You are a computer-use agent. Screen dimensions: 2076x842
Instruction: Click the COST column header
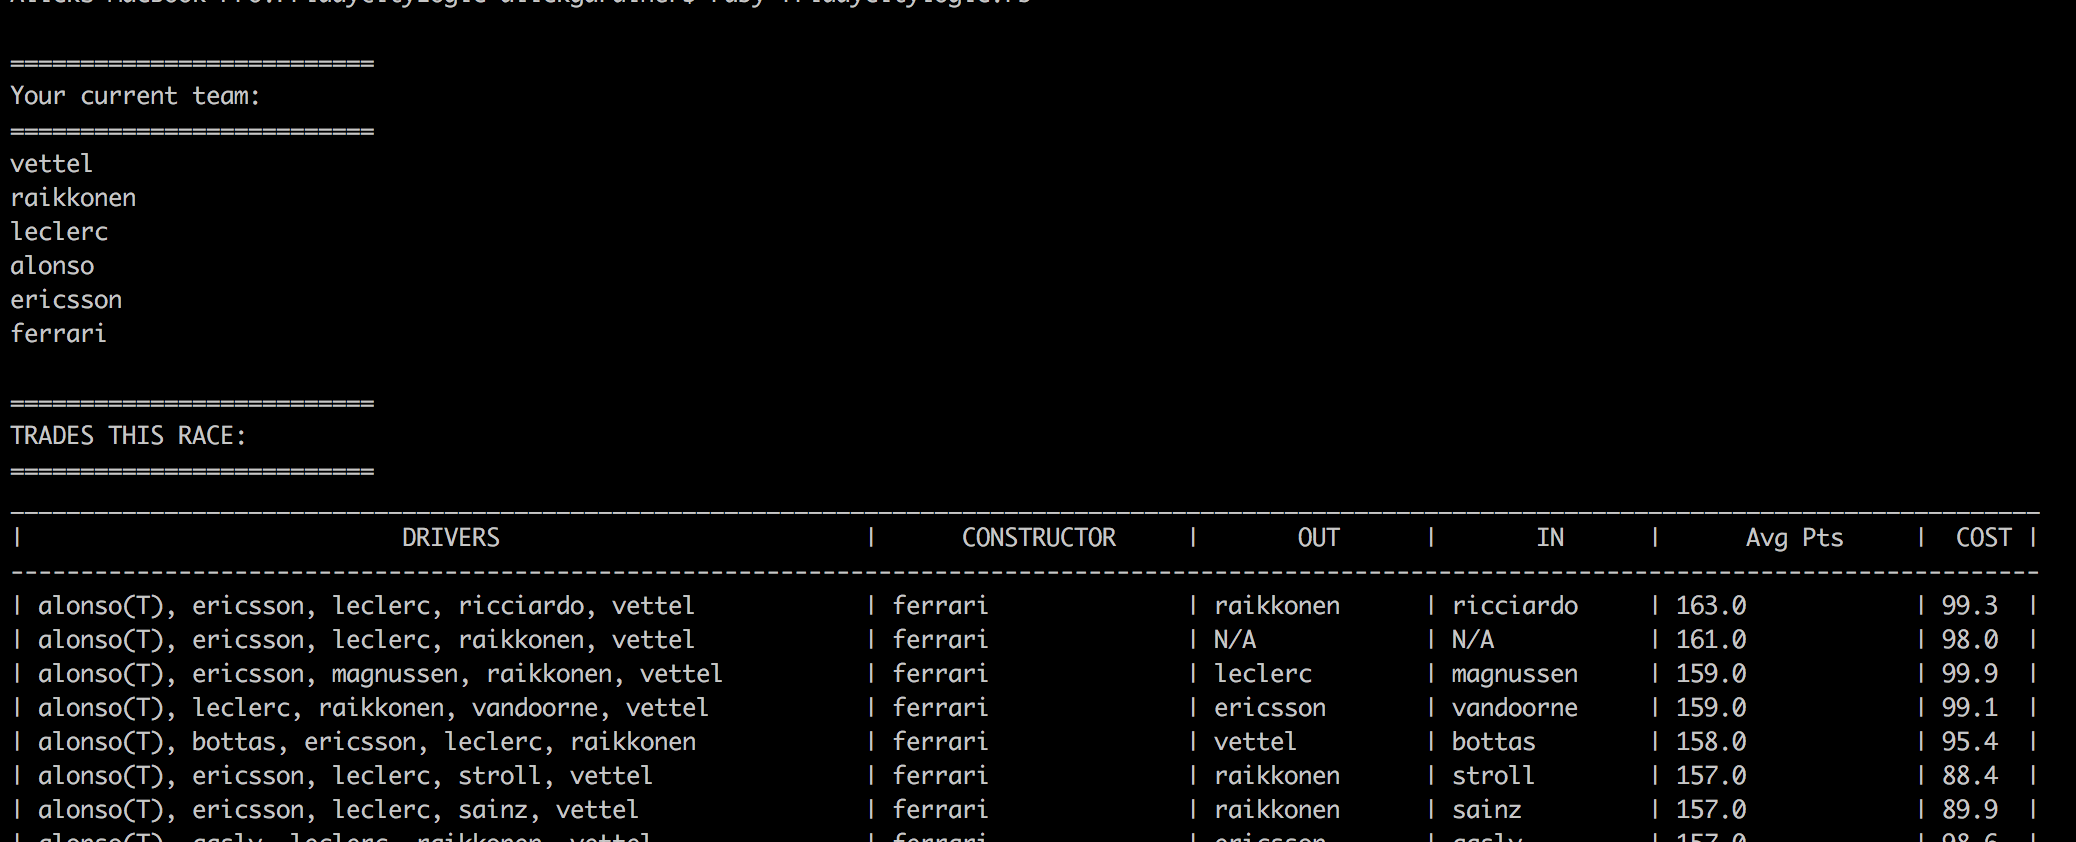click(x=1984, y=538)
